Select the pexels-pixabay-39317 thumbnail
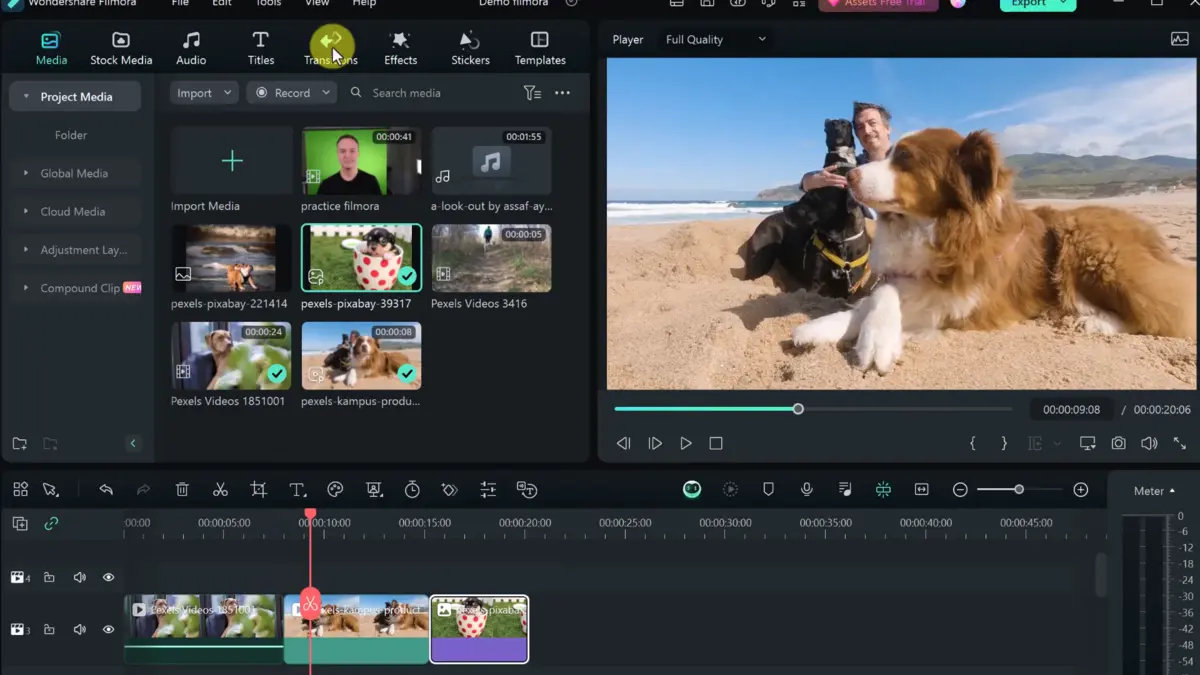 coord(361,257)
